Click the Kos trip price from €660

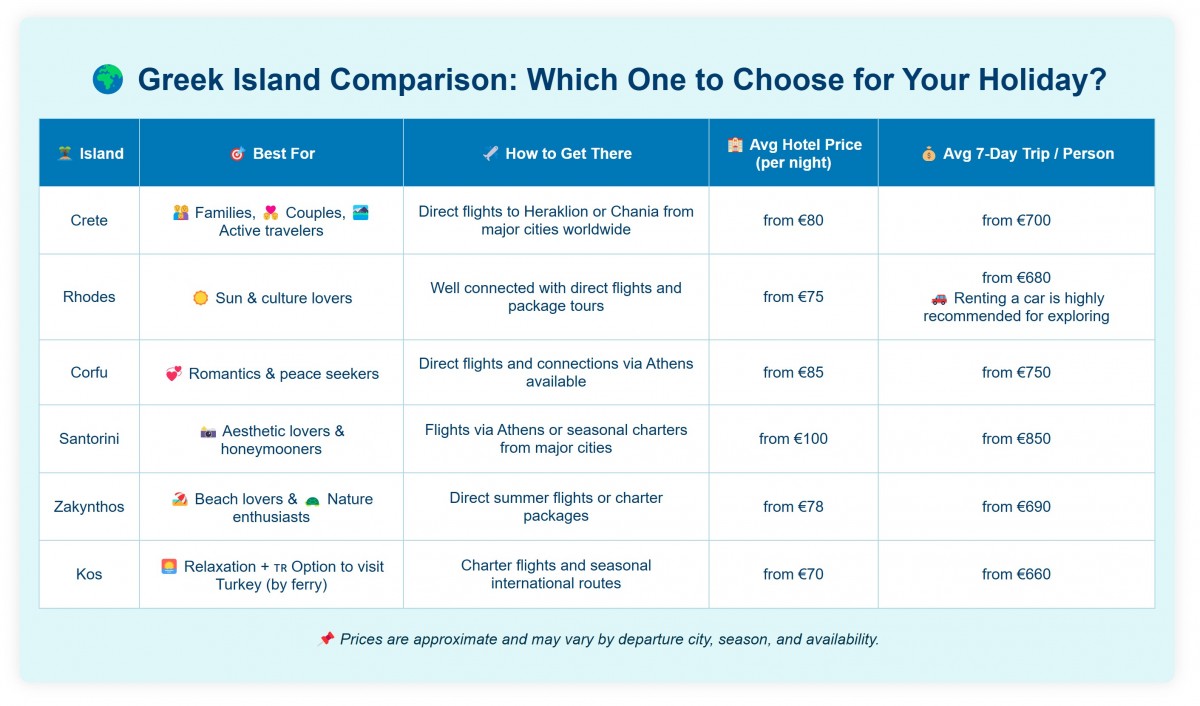(x=1016, y=575)
